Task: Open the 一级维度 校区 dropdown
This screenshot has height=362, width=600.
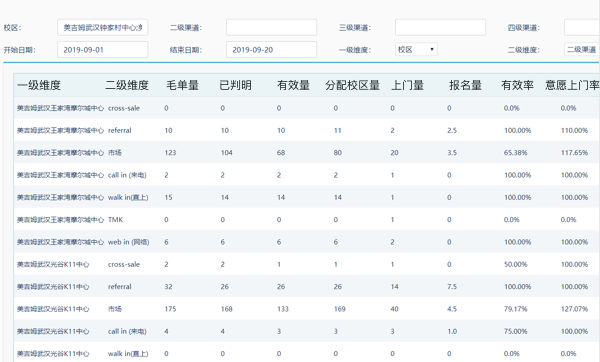Action: pos(416,49)
